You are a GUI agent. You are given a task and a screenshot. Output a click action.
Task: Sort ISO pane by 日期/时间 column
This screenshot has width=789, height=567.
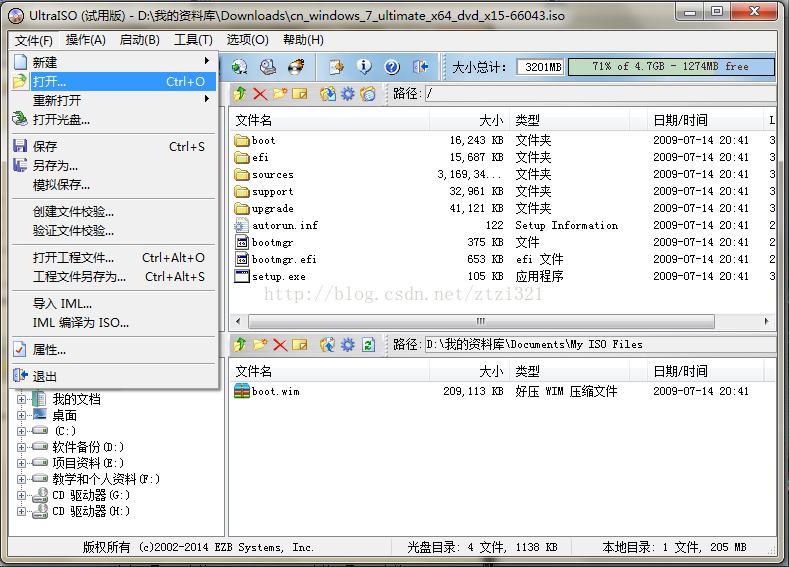(704, 120)
